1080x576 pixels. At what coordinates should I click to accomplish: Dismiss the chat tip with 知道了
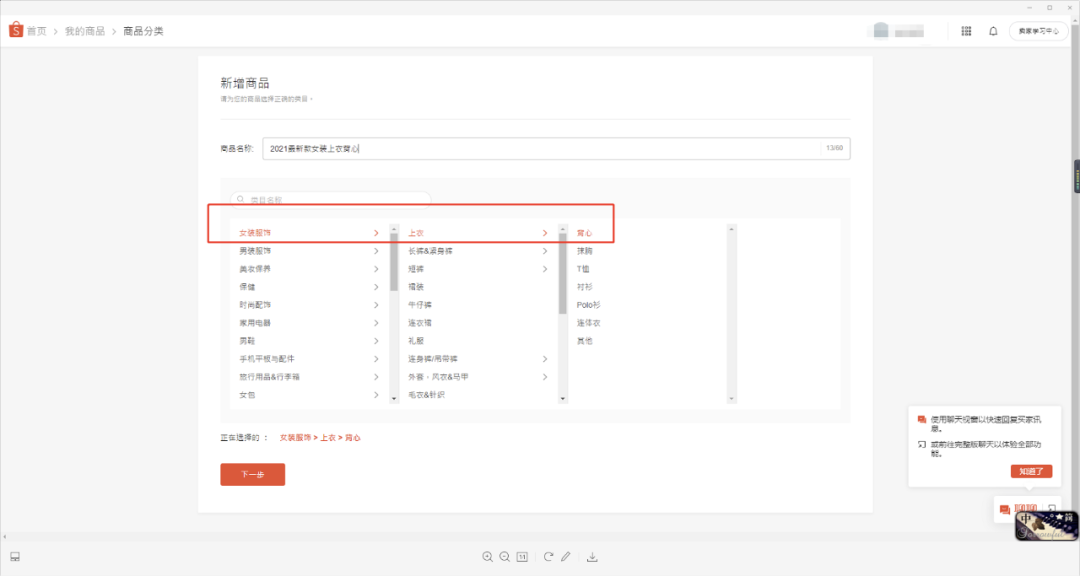1031,470
